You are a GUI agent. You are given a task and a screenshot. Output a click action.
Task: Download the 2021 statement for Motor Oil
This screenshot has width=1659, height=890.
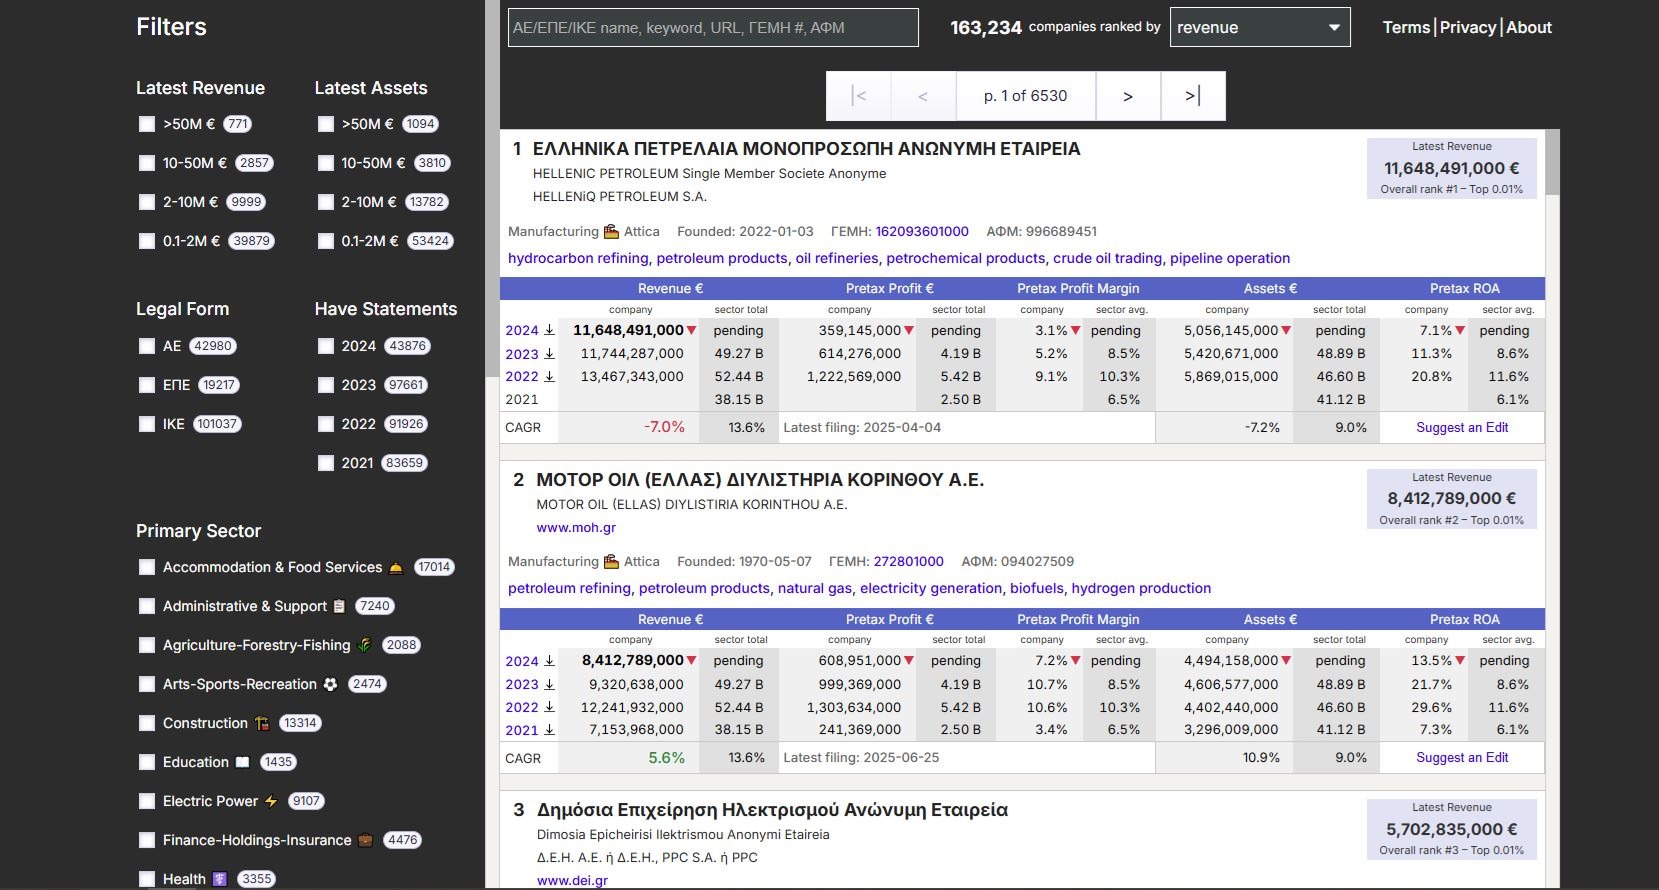tap(549, 730)
